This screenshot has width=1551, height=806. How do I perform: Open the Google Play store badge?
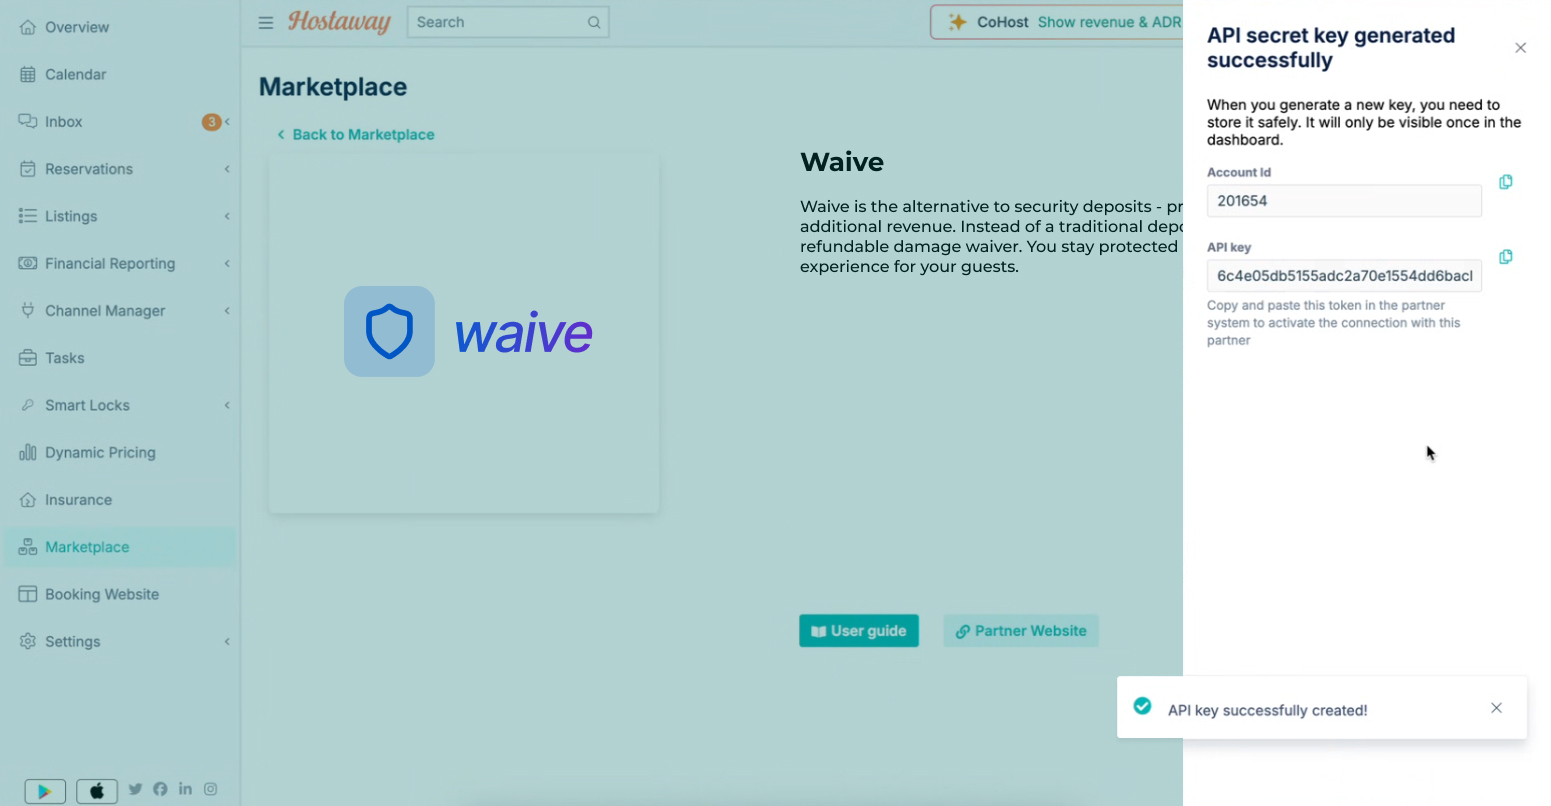coord(45,790)
